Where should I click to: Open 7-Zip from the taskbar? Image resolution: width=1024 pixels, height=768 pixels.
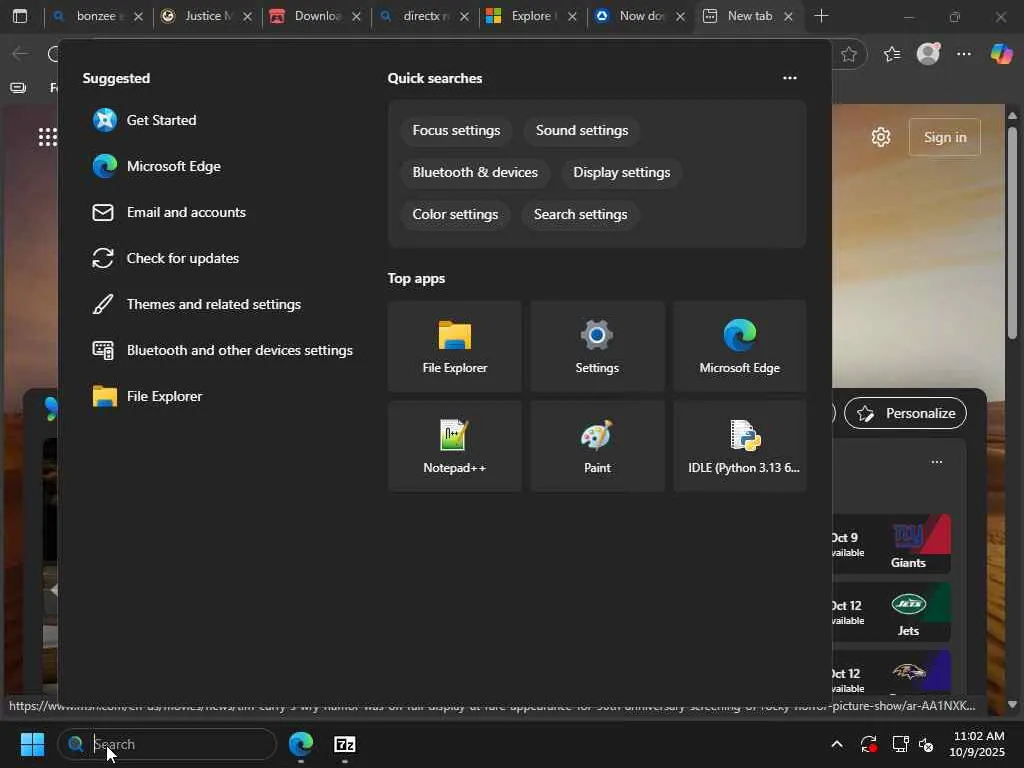tap(345, 744)
